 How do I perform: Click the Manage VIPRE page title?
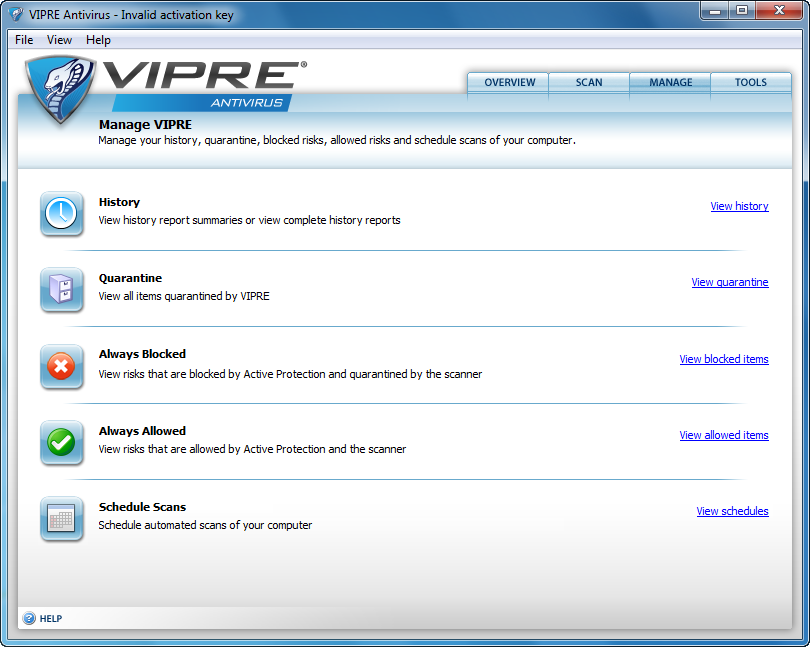tap(145, 125)
